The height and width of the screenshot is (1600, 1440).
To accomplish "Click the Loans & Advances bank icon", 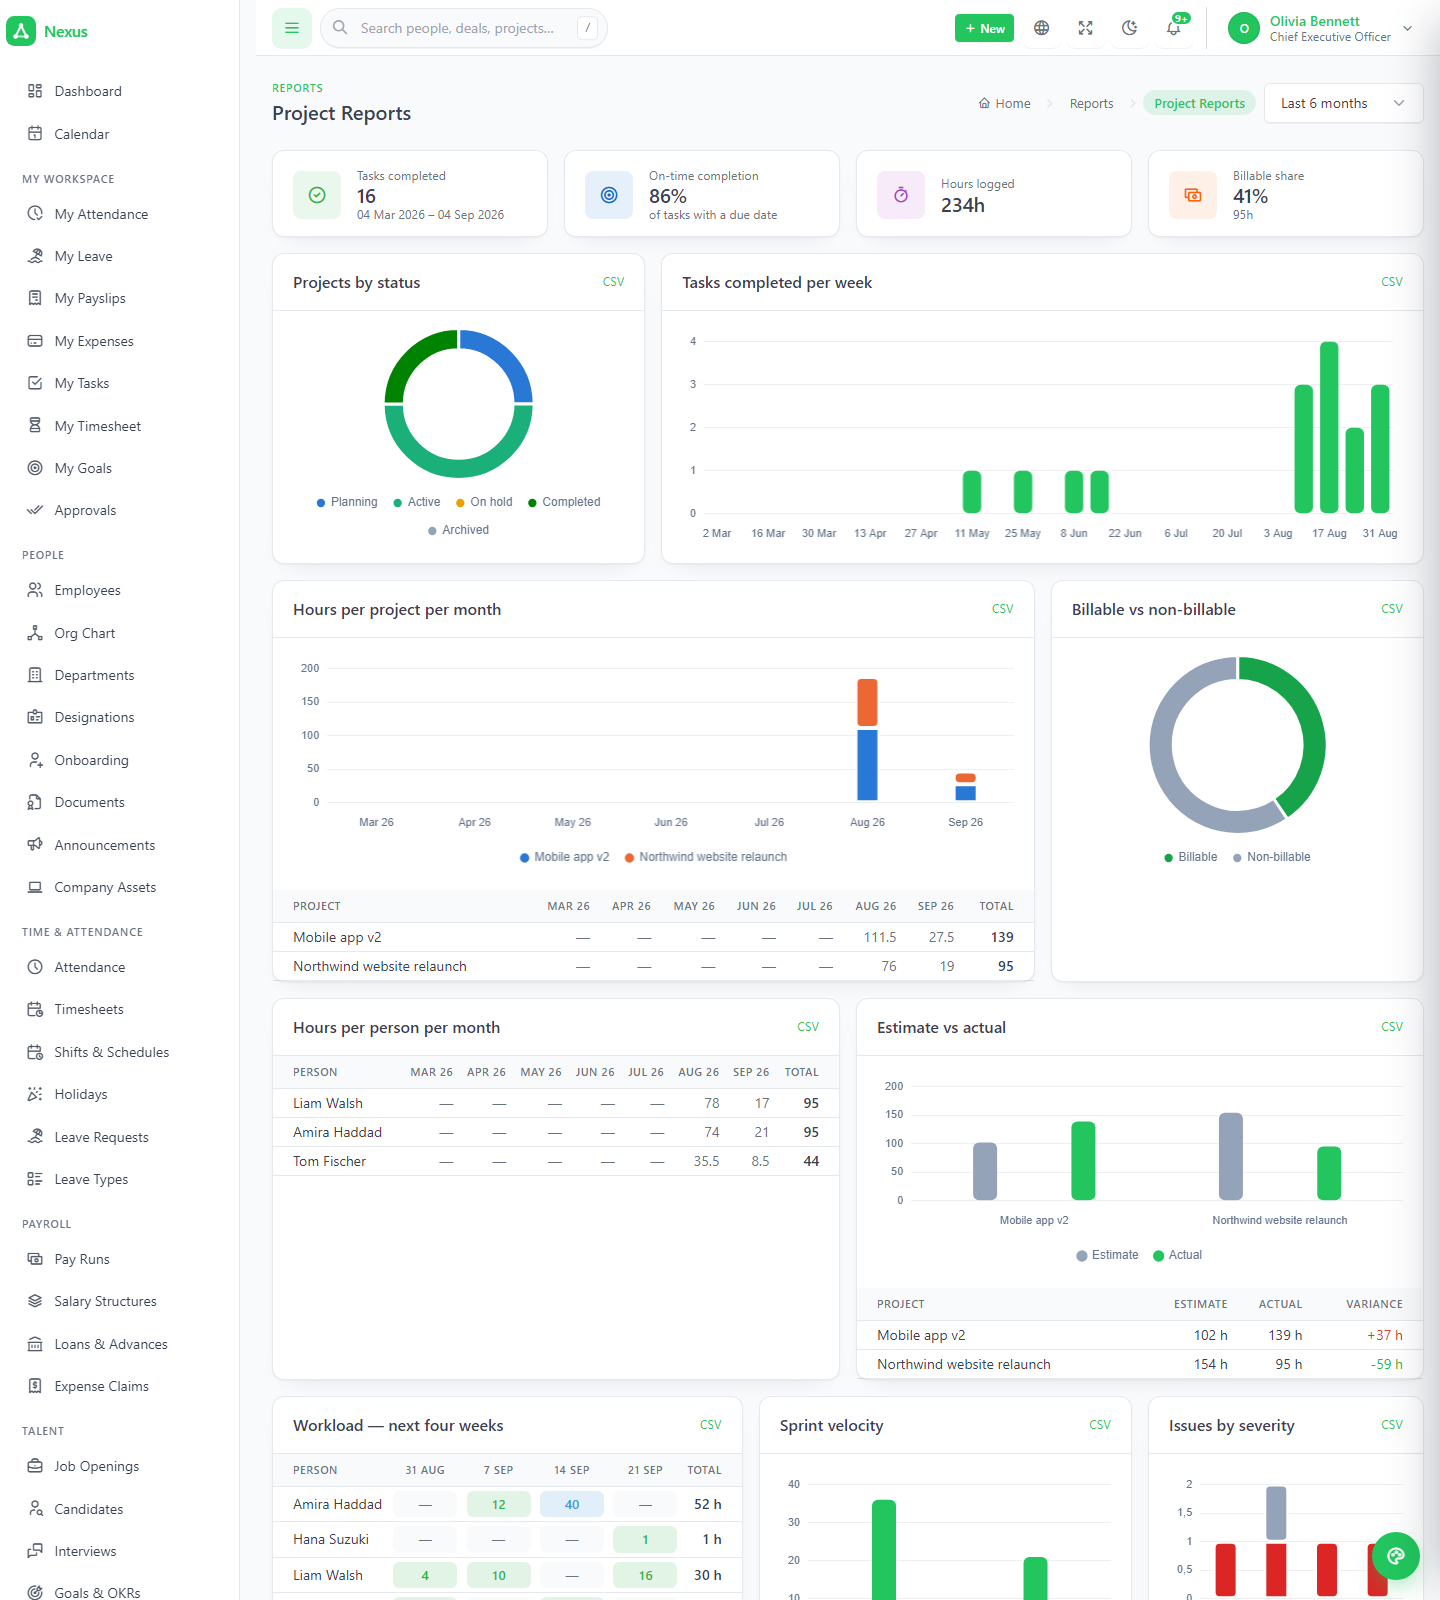I will 35,1344.
